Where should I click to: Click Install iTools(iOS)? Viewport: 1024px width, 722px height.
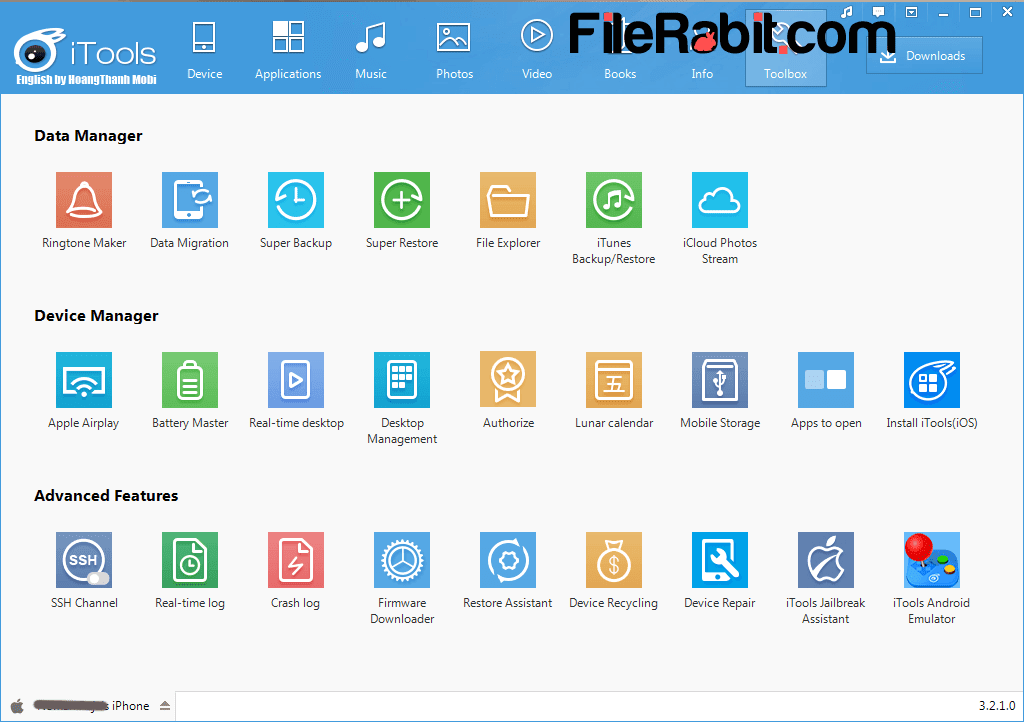(932, 380)
